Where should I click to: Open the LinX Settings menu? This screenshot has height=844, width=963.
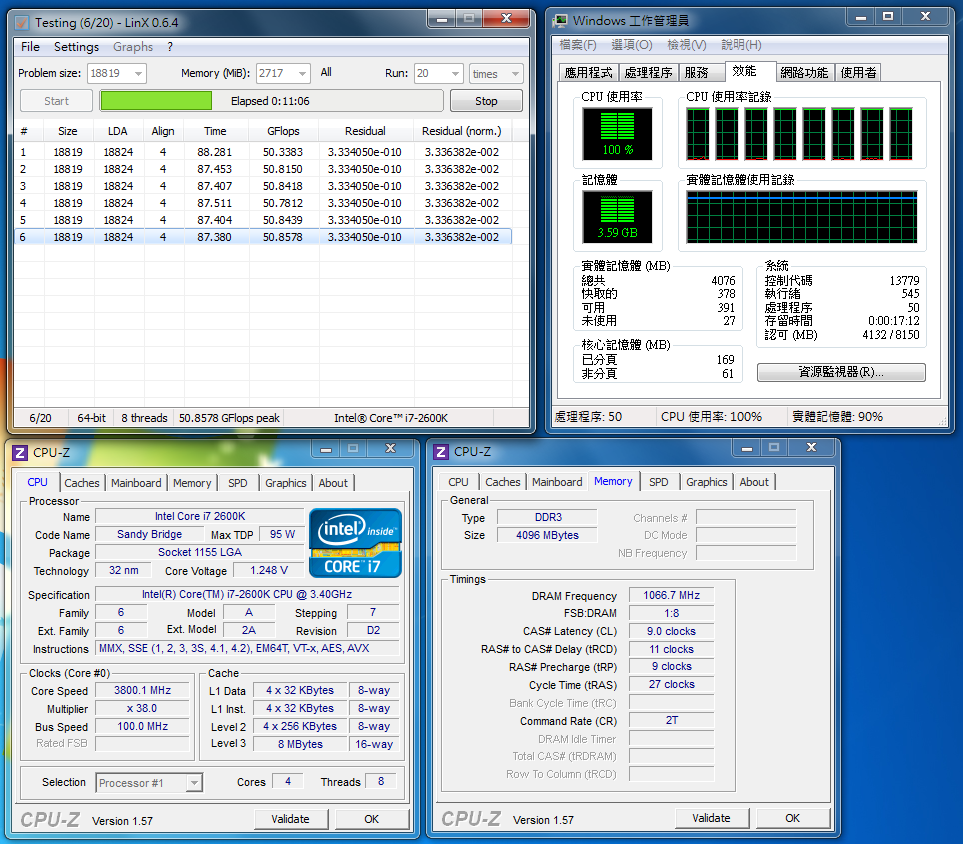click(x=76, y=47)
